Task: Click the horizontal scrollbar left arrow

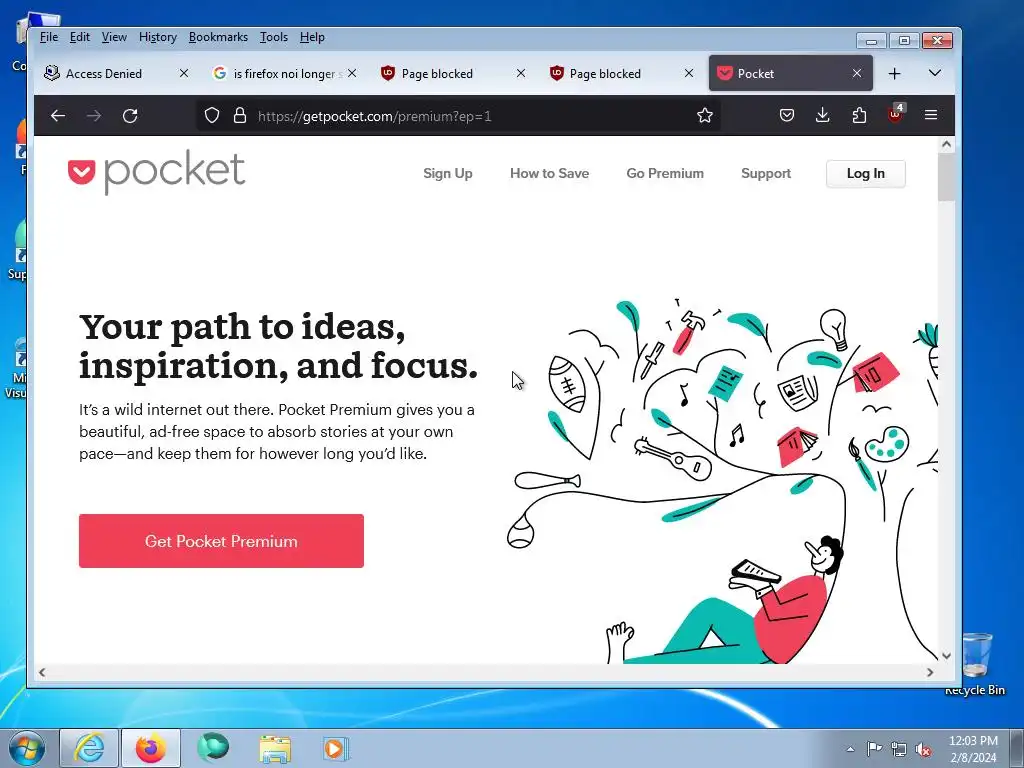Action: [42, 672]
